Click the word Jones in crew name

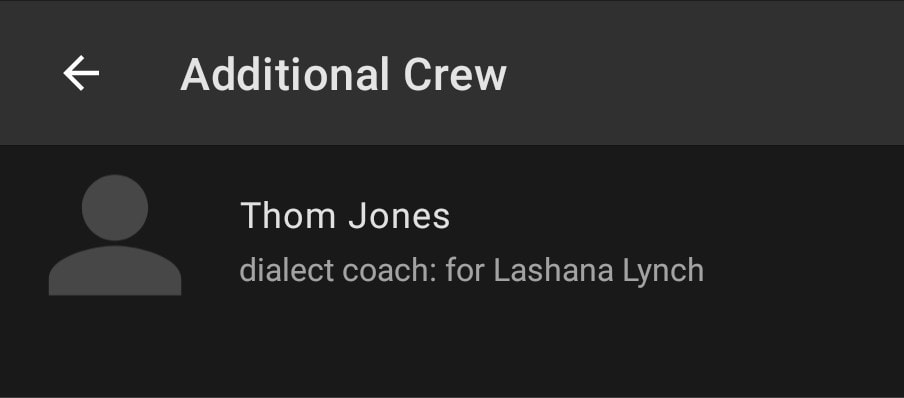pos(399,216)
